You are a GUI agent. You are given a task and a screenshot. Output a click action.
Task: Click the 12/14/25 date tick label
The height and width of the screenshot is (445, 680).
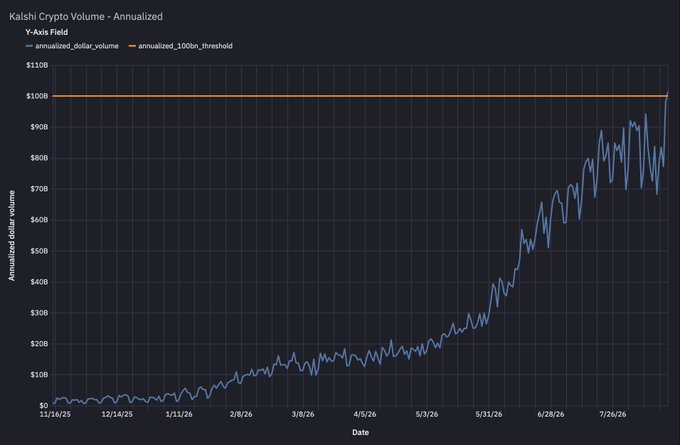[x=117, y=414]
